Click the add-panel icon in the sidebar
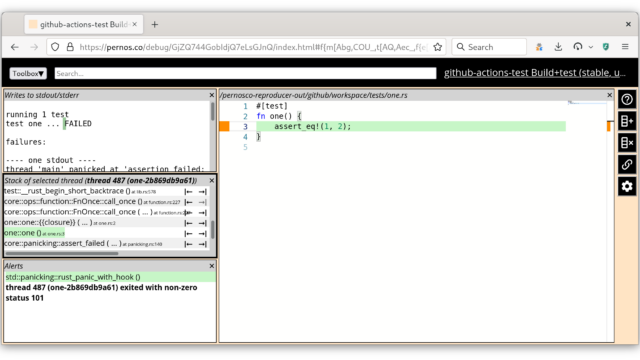 pyautogui.click(x=627, y=121)
